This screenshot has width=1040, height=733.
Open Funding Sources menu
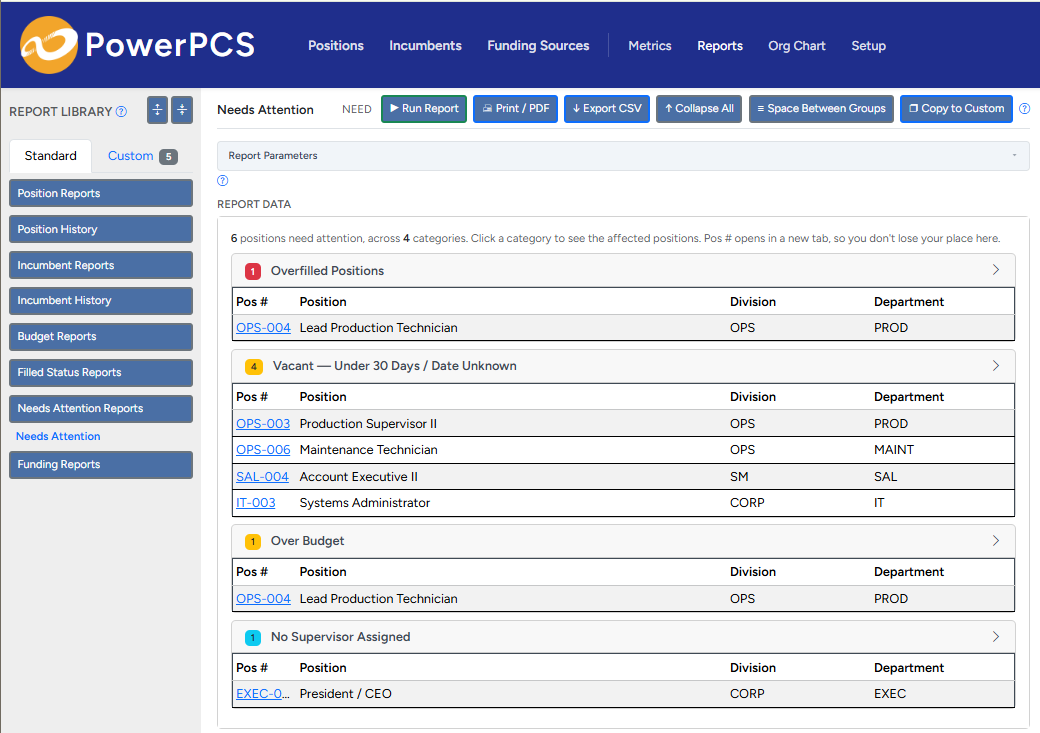point(538,46)
